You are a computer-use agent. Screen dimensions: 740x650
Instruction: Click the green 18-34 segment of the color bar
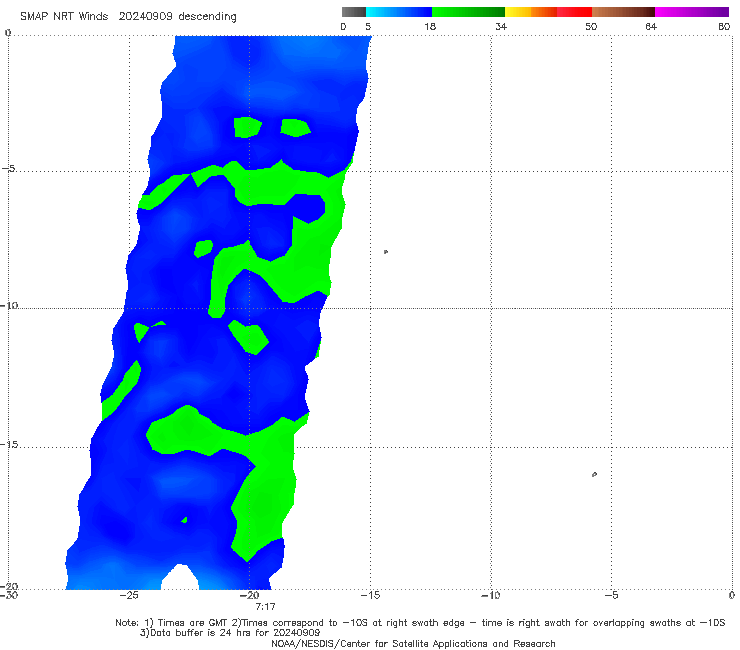468,12
